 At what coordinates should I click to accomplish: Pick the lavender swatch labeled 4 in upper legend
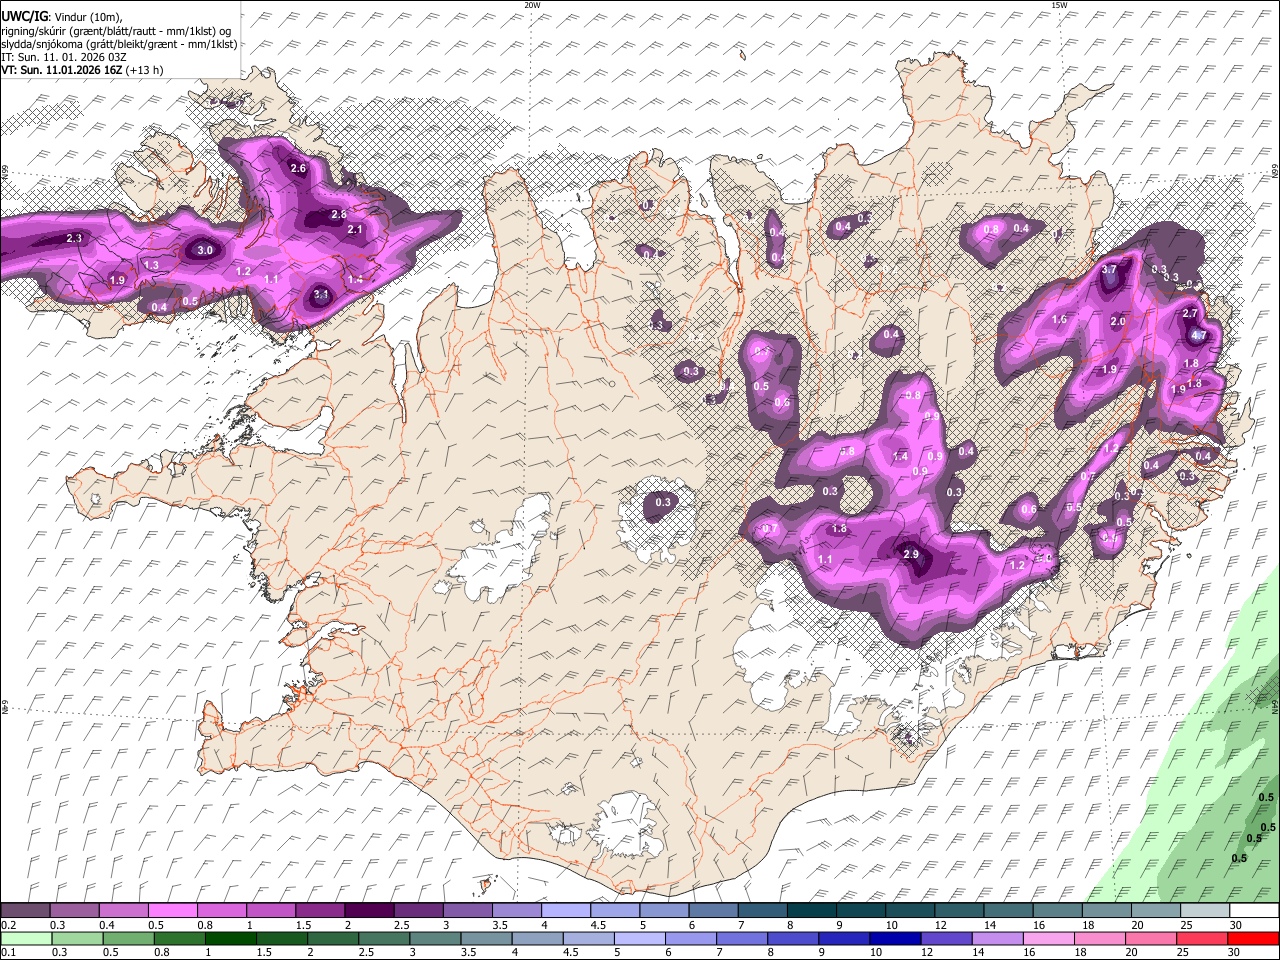click(565, 911)
